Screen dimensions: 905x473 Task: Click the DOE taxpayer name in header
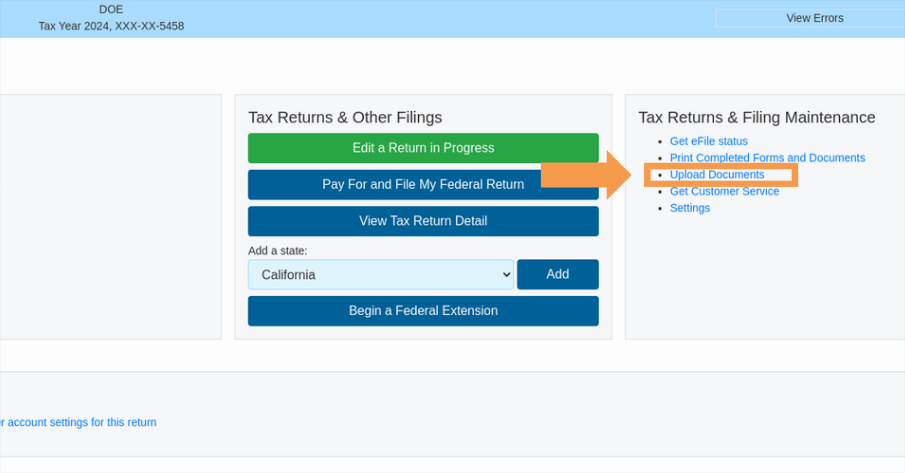(111, 9)
